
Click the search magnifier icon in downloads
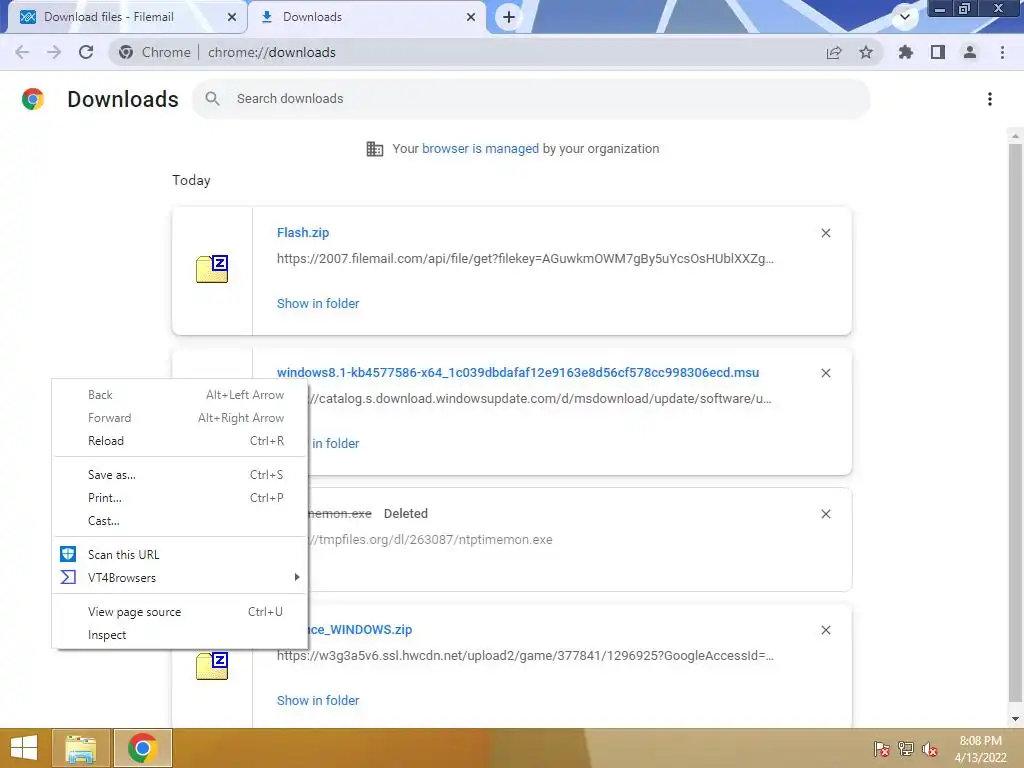click(212, 99)
